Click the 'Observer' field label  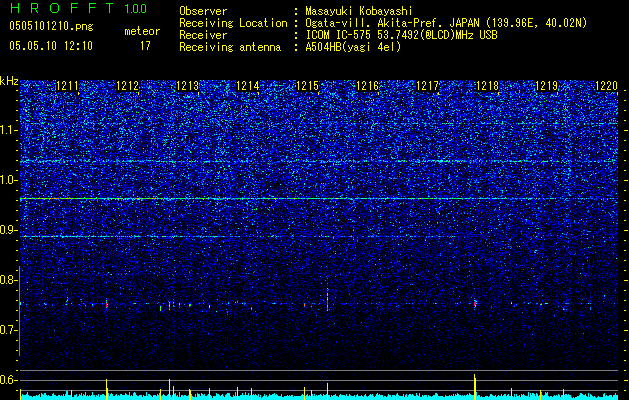(x=203, y=11)
